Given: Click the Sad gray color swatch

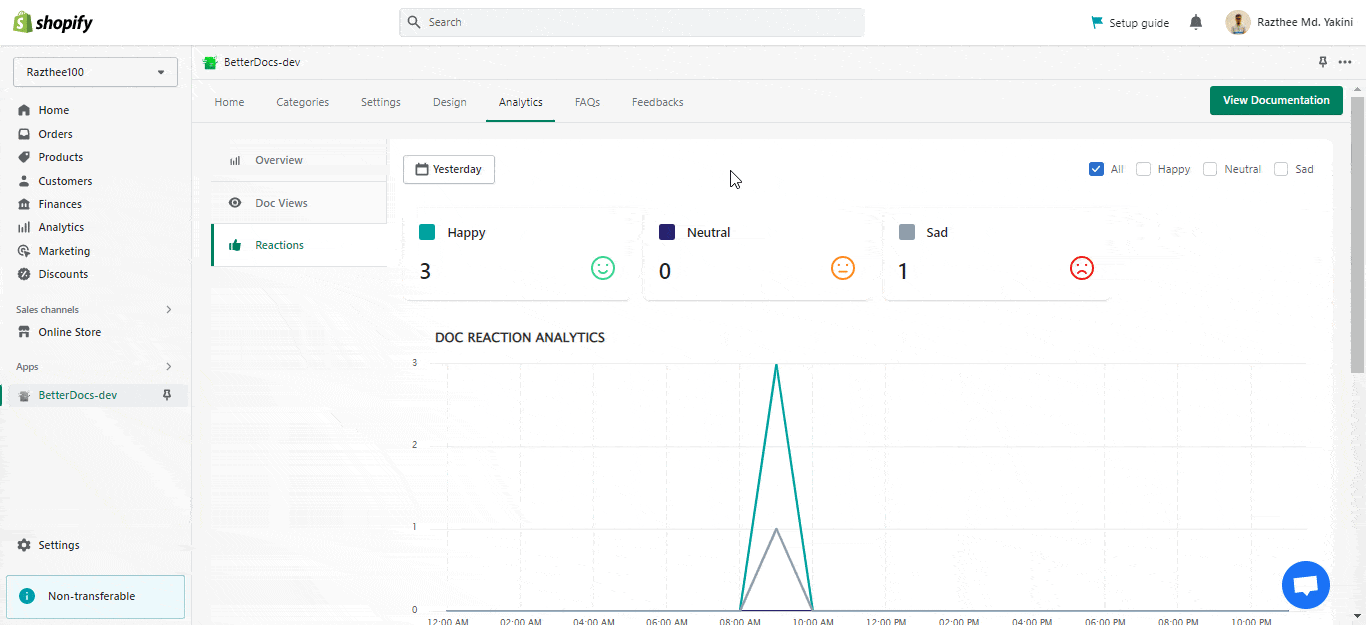Looking at the screenshot, I should point(907,232).
